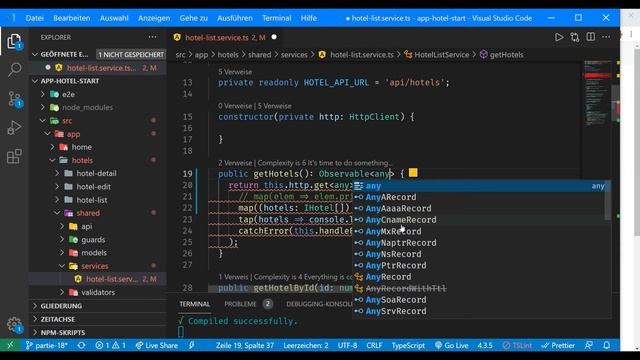Image resolution: width=640 pixels, height=360 pixels.
Task: Click the synchronize changes icon in status bar
Action: 81,345
